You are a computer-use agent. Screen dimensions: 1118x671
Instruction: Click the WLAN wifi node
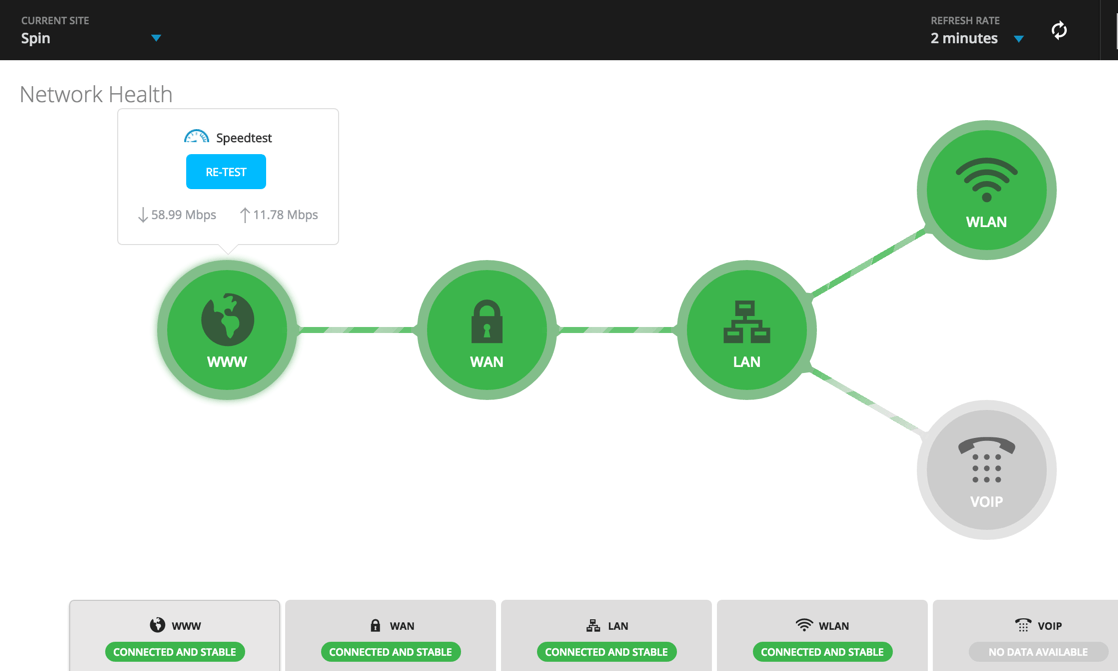point(987,190)
